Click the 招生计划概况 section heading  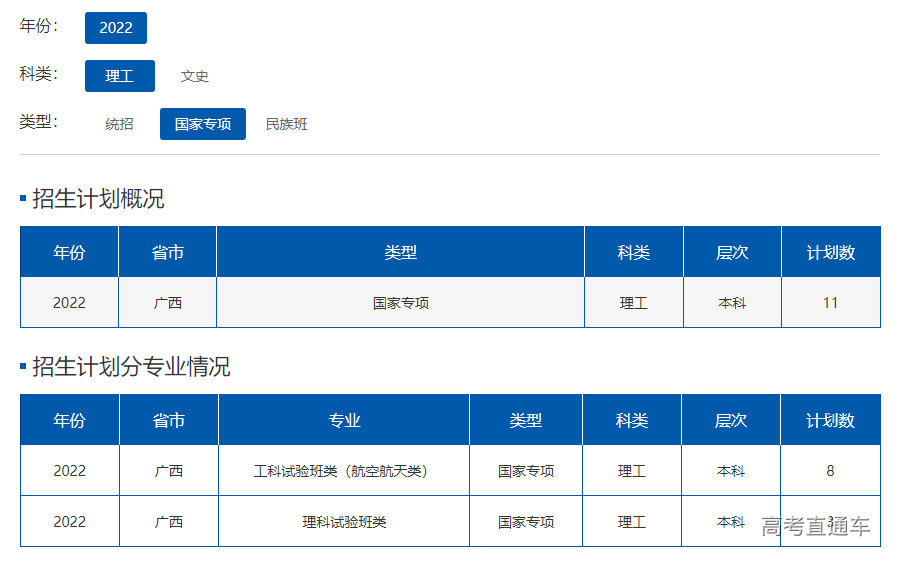tap(98, 199)
